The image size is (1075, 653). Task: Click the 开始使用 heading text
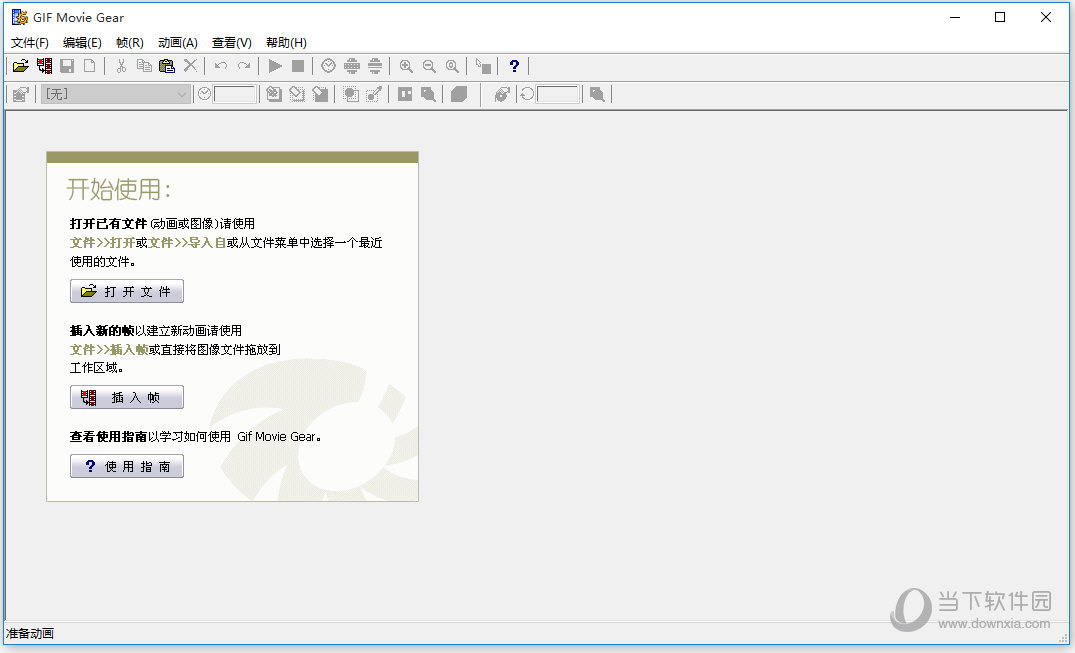119,190
